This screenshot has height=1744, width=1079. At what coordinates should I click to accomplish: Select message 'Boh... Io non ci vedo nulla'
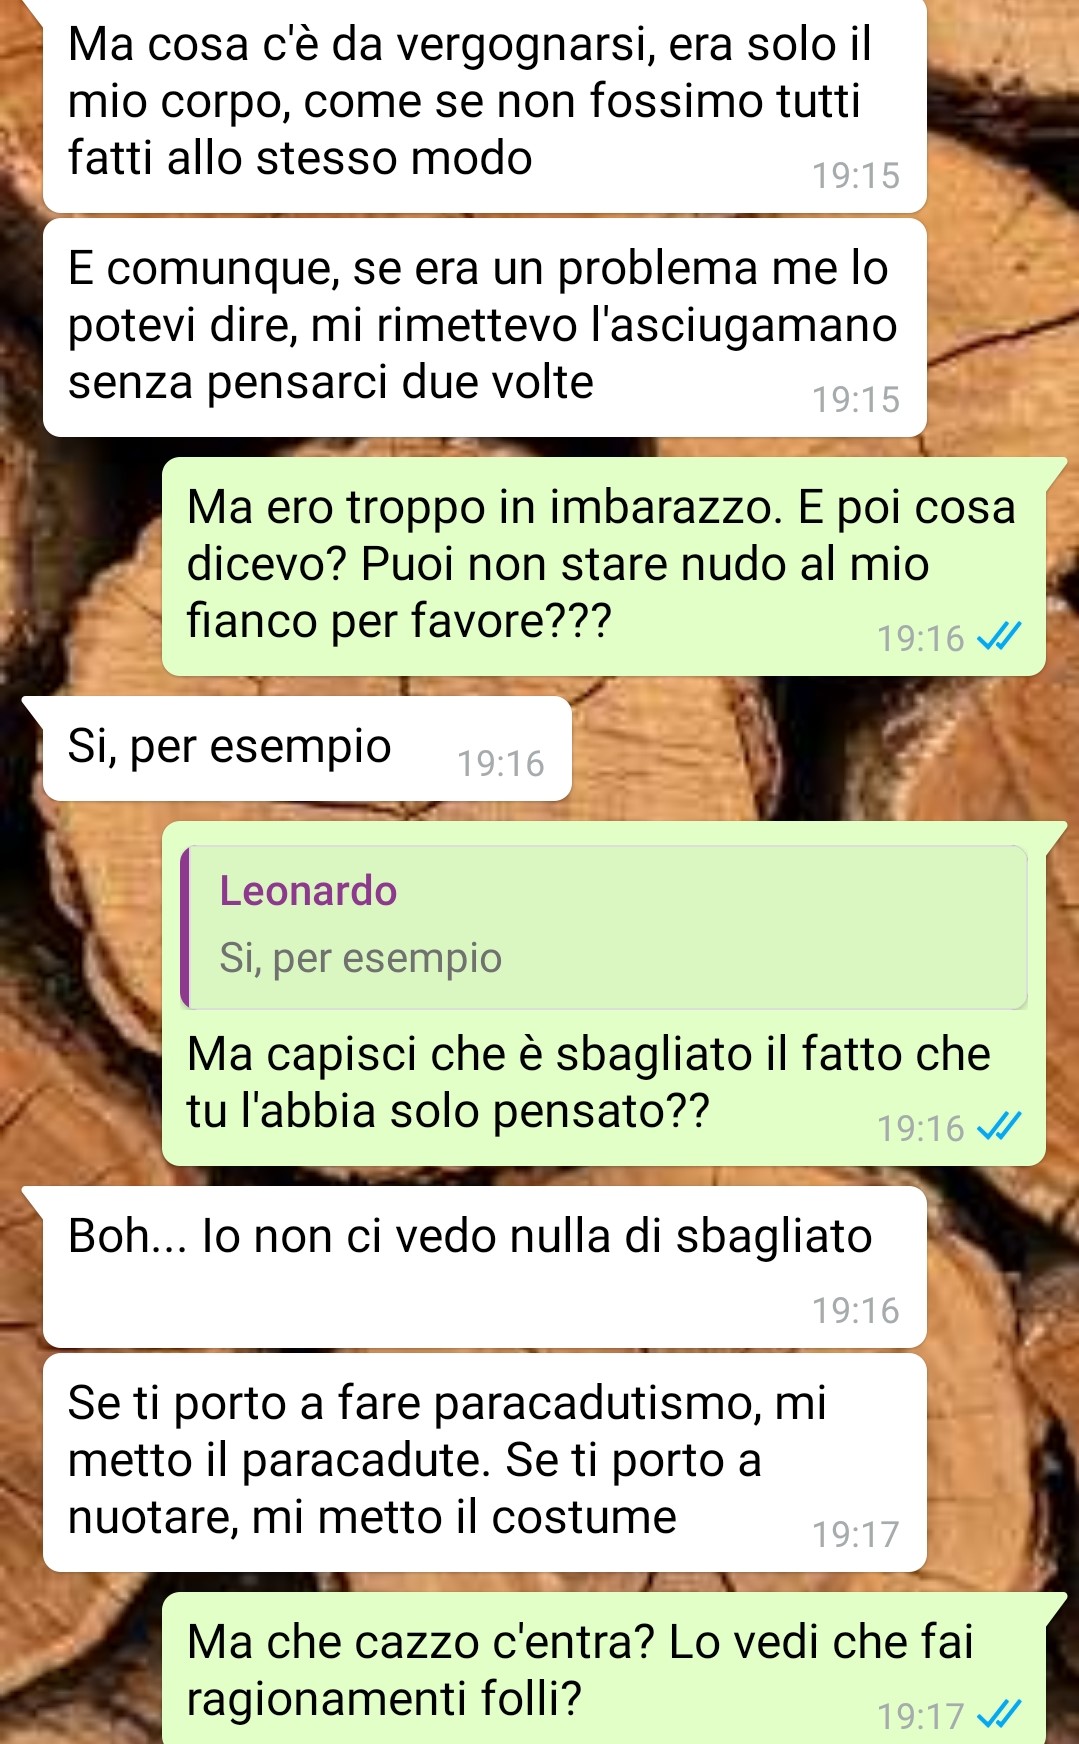coord(485,1267)
